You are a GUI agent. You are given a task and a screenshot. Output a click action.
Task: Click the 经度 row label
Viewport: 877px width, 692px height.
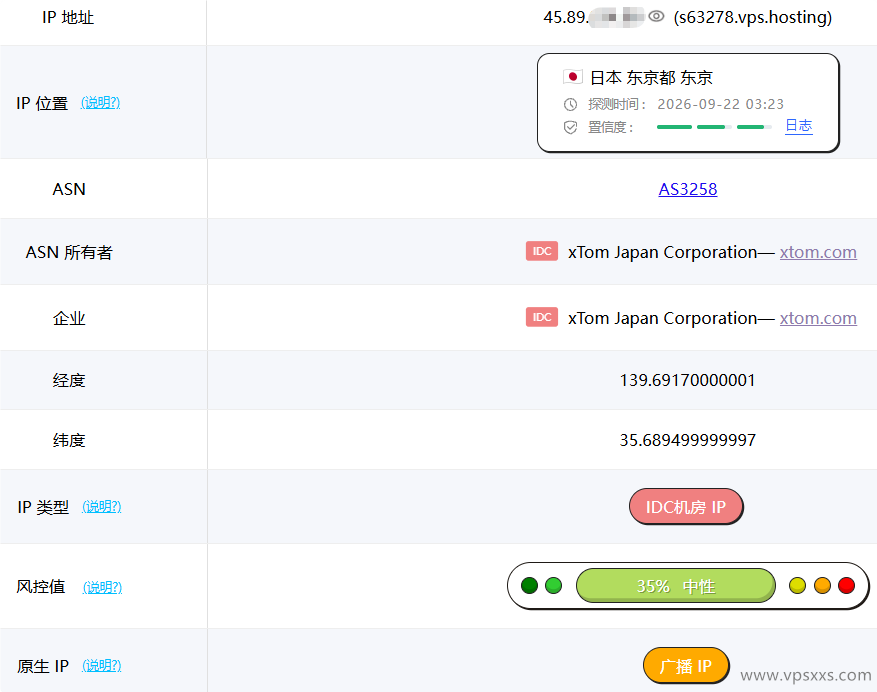pyautogui.click(x=69, y=380)
